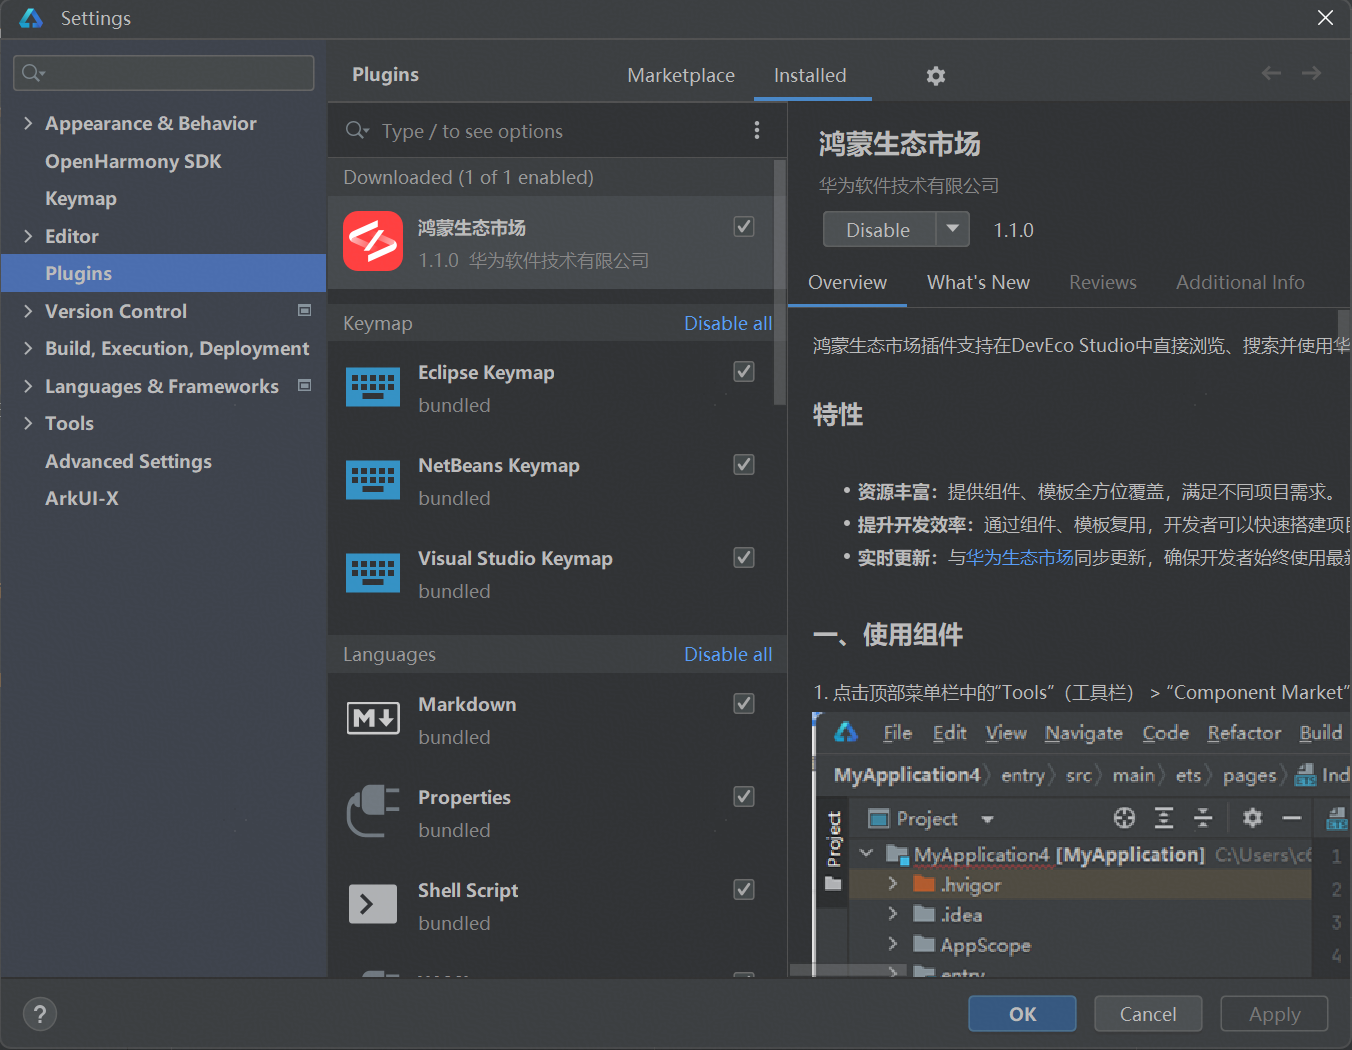Select OpenHarmony SDK settings
The width and height of the screenshot is (1352, 1050).
pos(133,161)
